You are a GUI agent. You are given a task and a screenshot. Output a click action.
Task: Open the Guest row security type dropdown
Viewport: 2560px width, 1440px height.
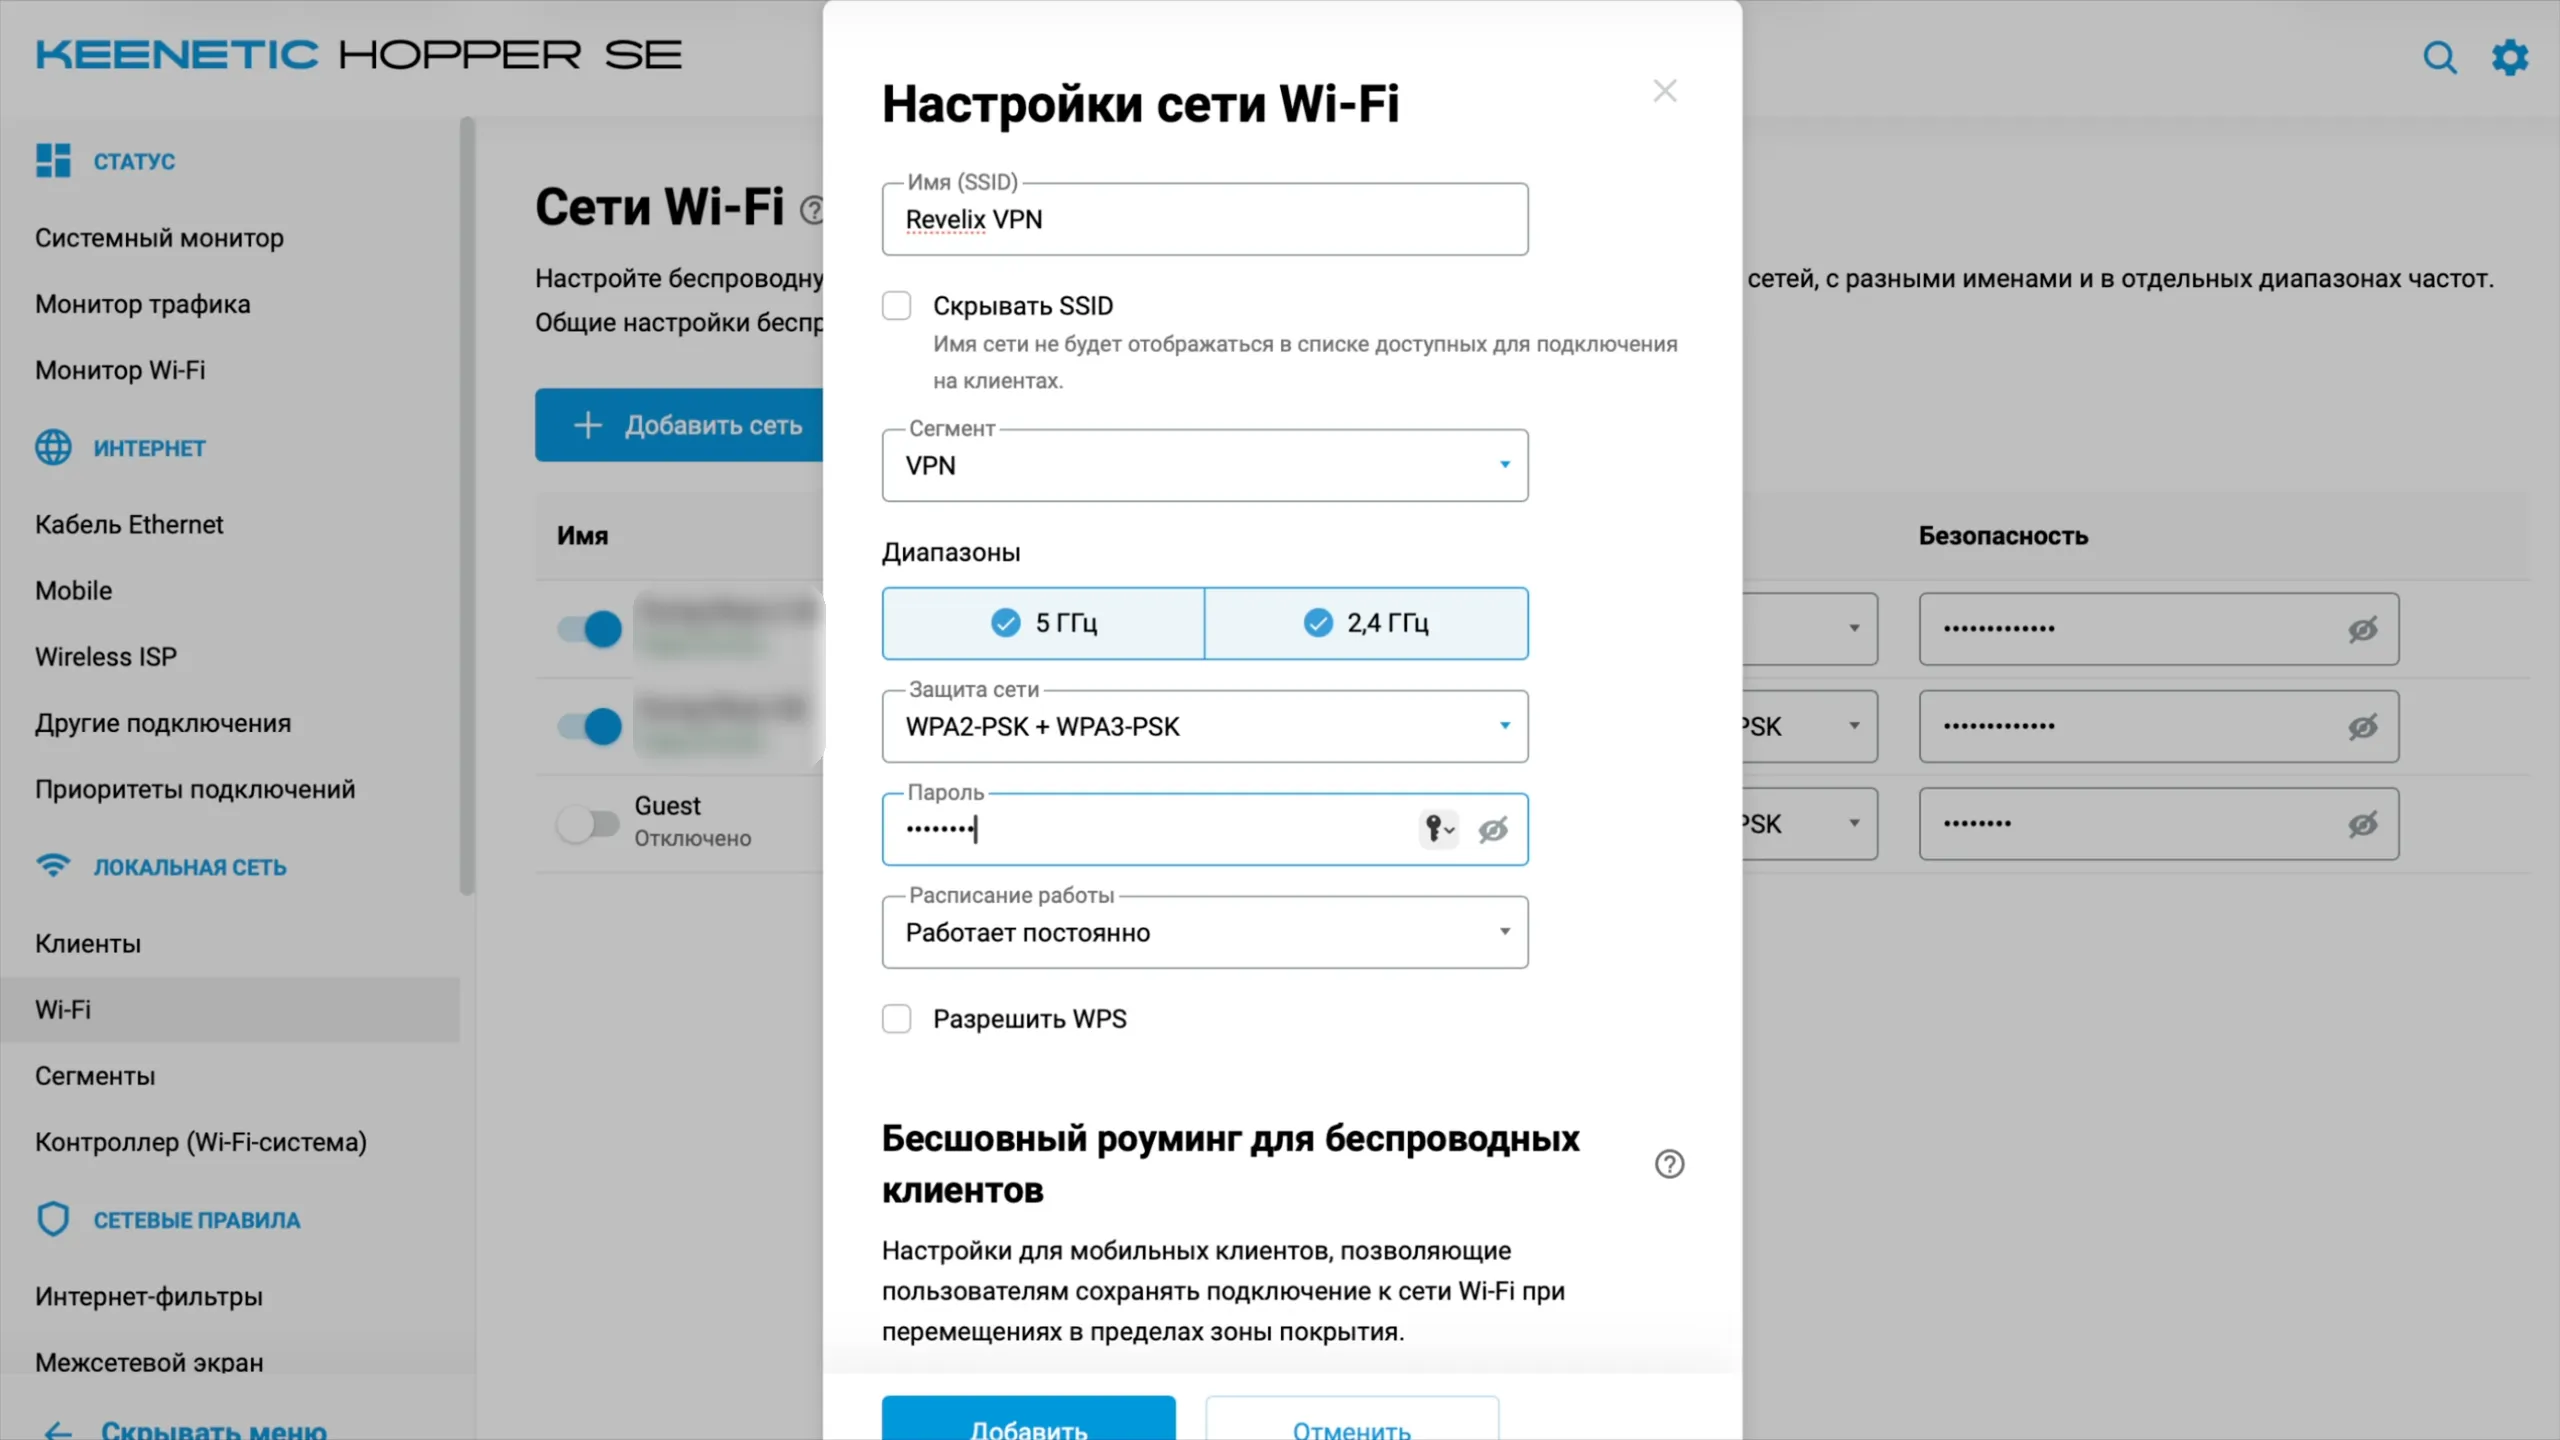coord(1810,824)
